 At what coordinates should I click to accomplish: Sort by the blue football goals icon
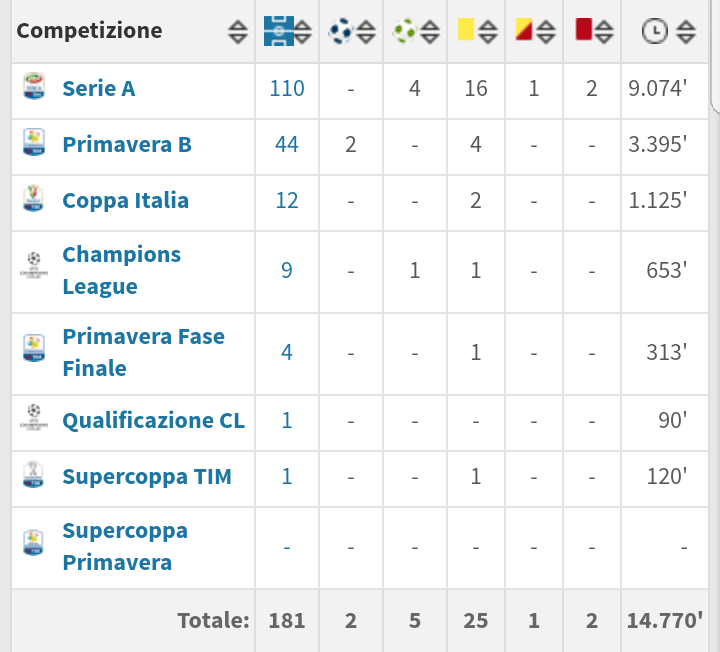[x=341, y=31]
